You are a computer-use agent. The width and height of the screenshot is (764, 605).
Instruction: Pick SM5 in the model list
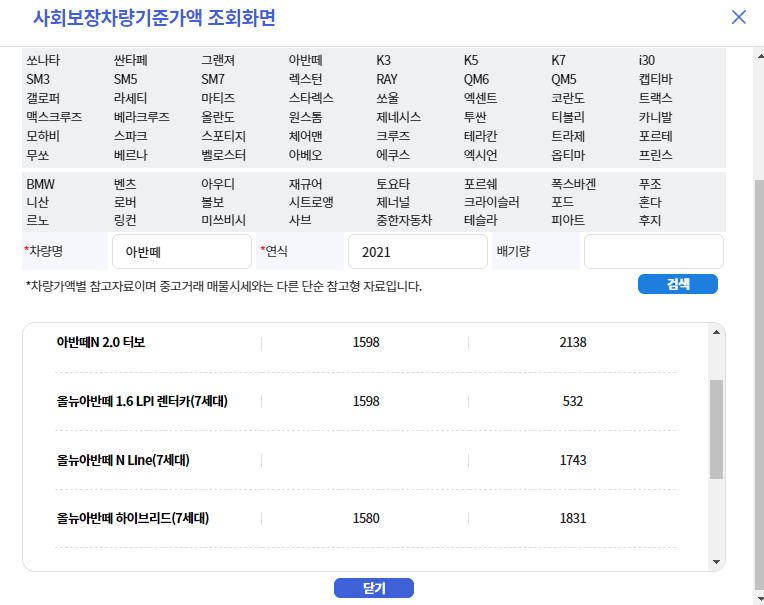[126, 79]
